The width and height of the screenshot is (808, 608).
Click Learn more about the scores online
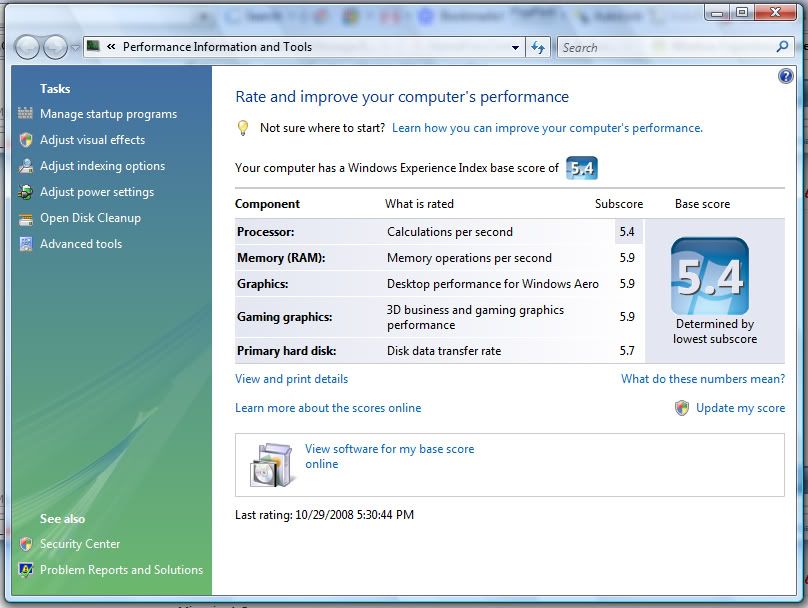click(328, 408)
